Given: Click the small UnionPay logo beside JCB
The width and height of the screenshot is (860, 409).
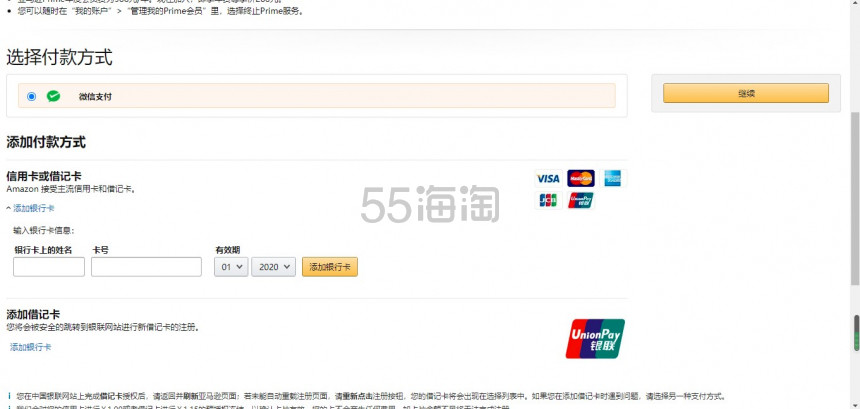Looking at the screenshot, I should pos(580,200).
